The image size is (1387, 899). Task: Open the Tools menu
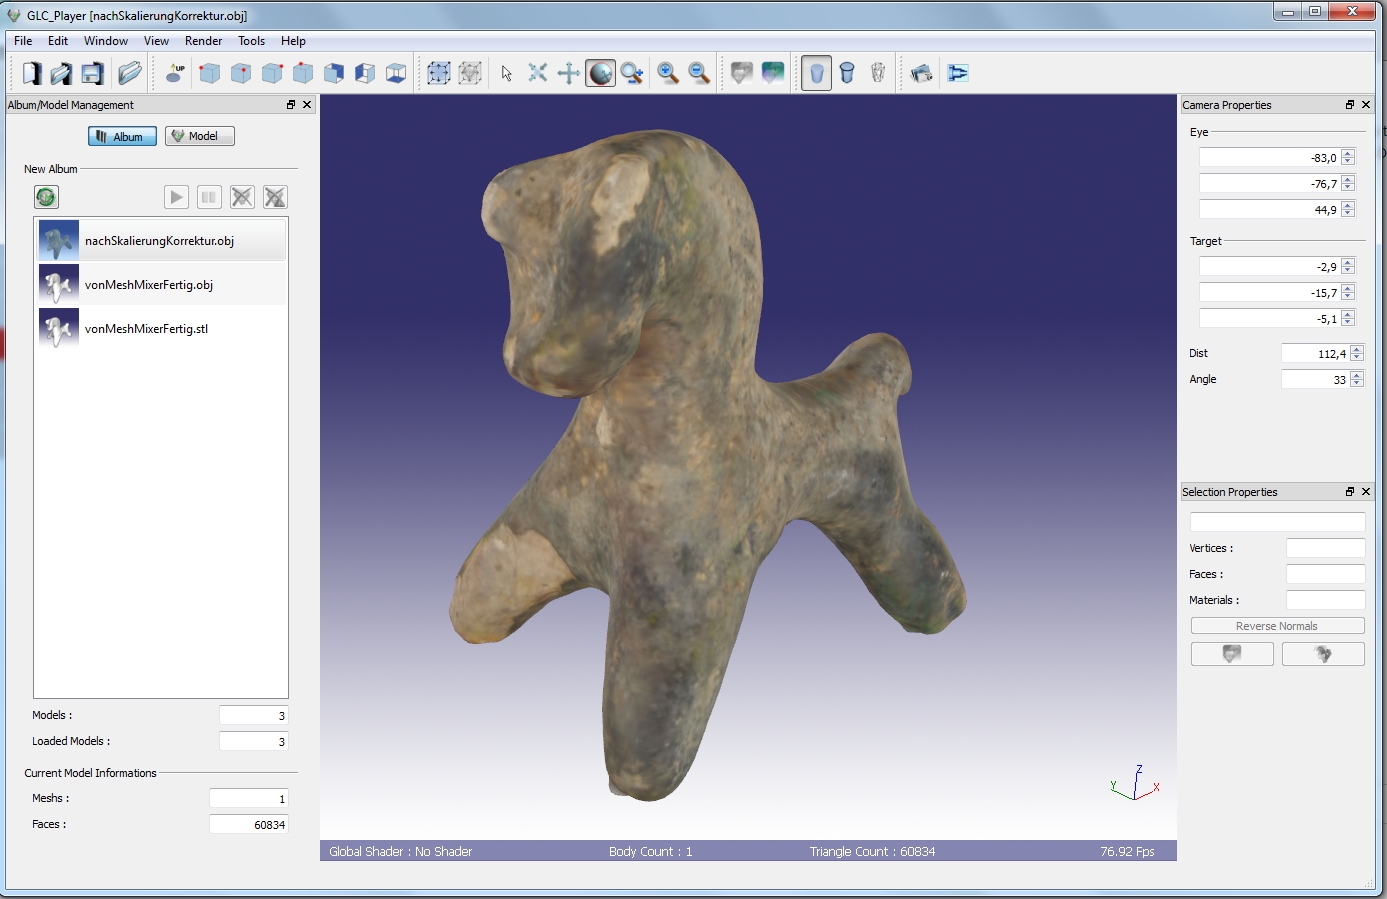[x=251, y=41]
